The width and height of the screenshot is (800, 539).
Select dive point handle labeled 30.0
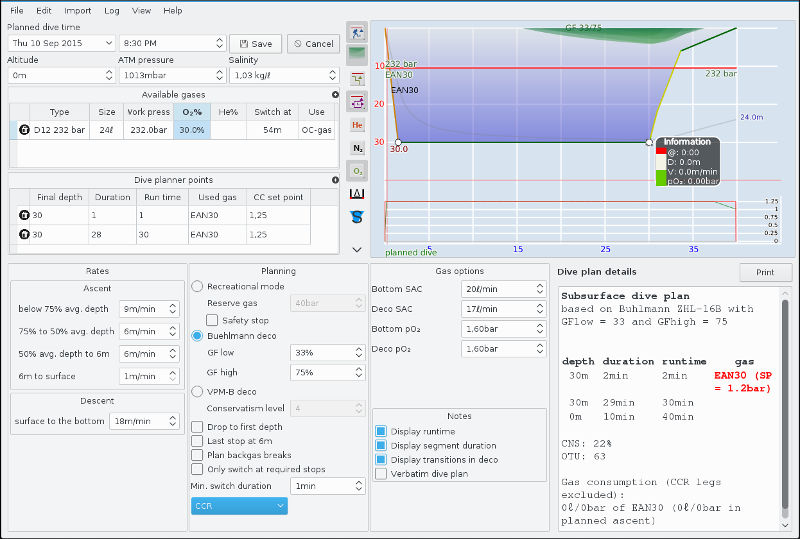tap(398, 142)
